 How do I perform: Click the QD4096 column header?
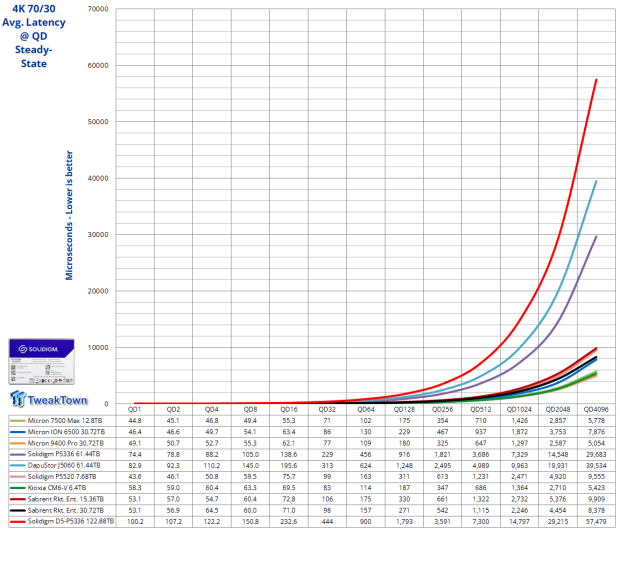coord(596,409)
